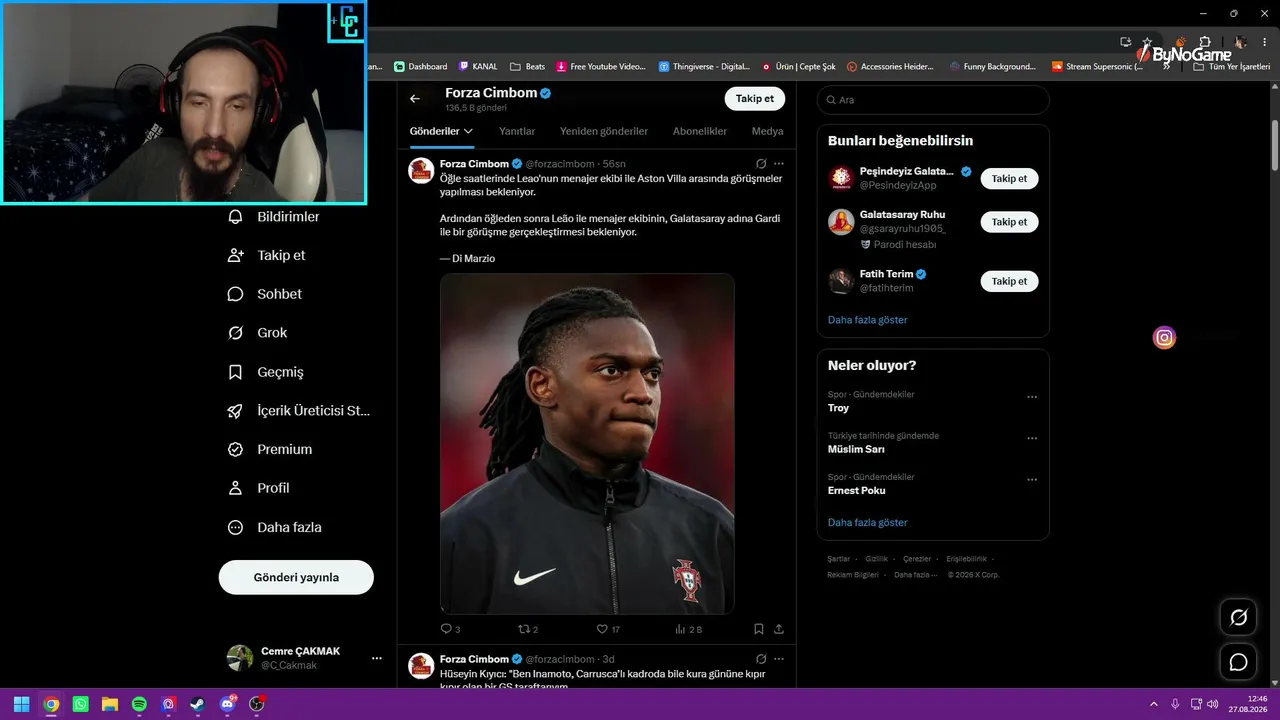Open Grok in the sidebar
Screen dimensions: 1280x720
coord(257,333)
